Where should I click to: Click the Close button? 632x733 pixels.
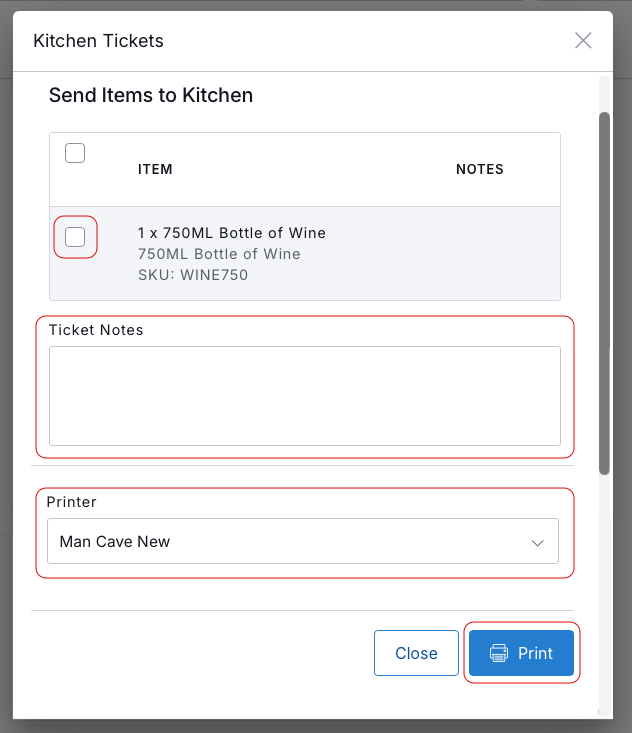[x=416, y=653]
